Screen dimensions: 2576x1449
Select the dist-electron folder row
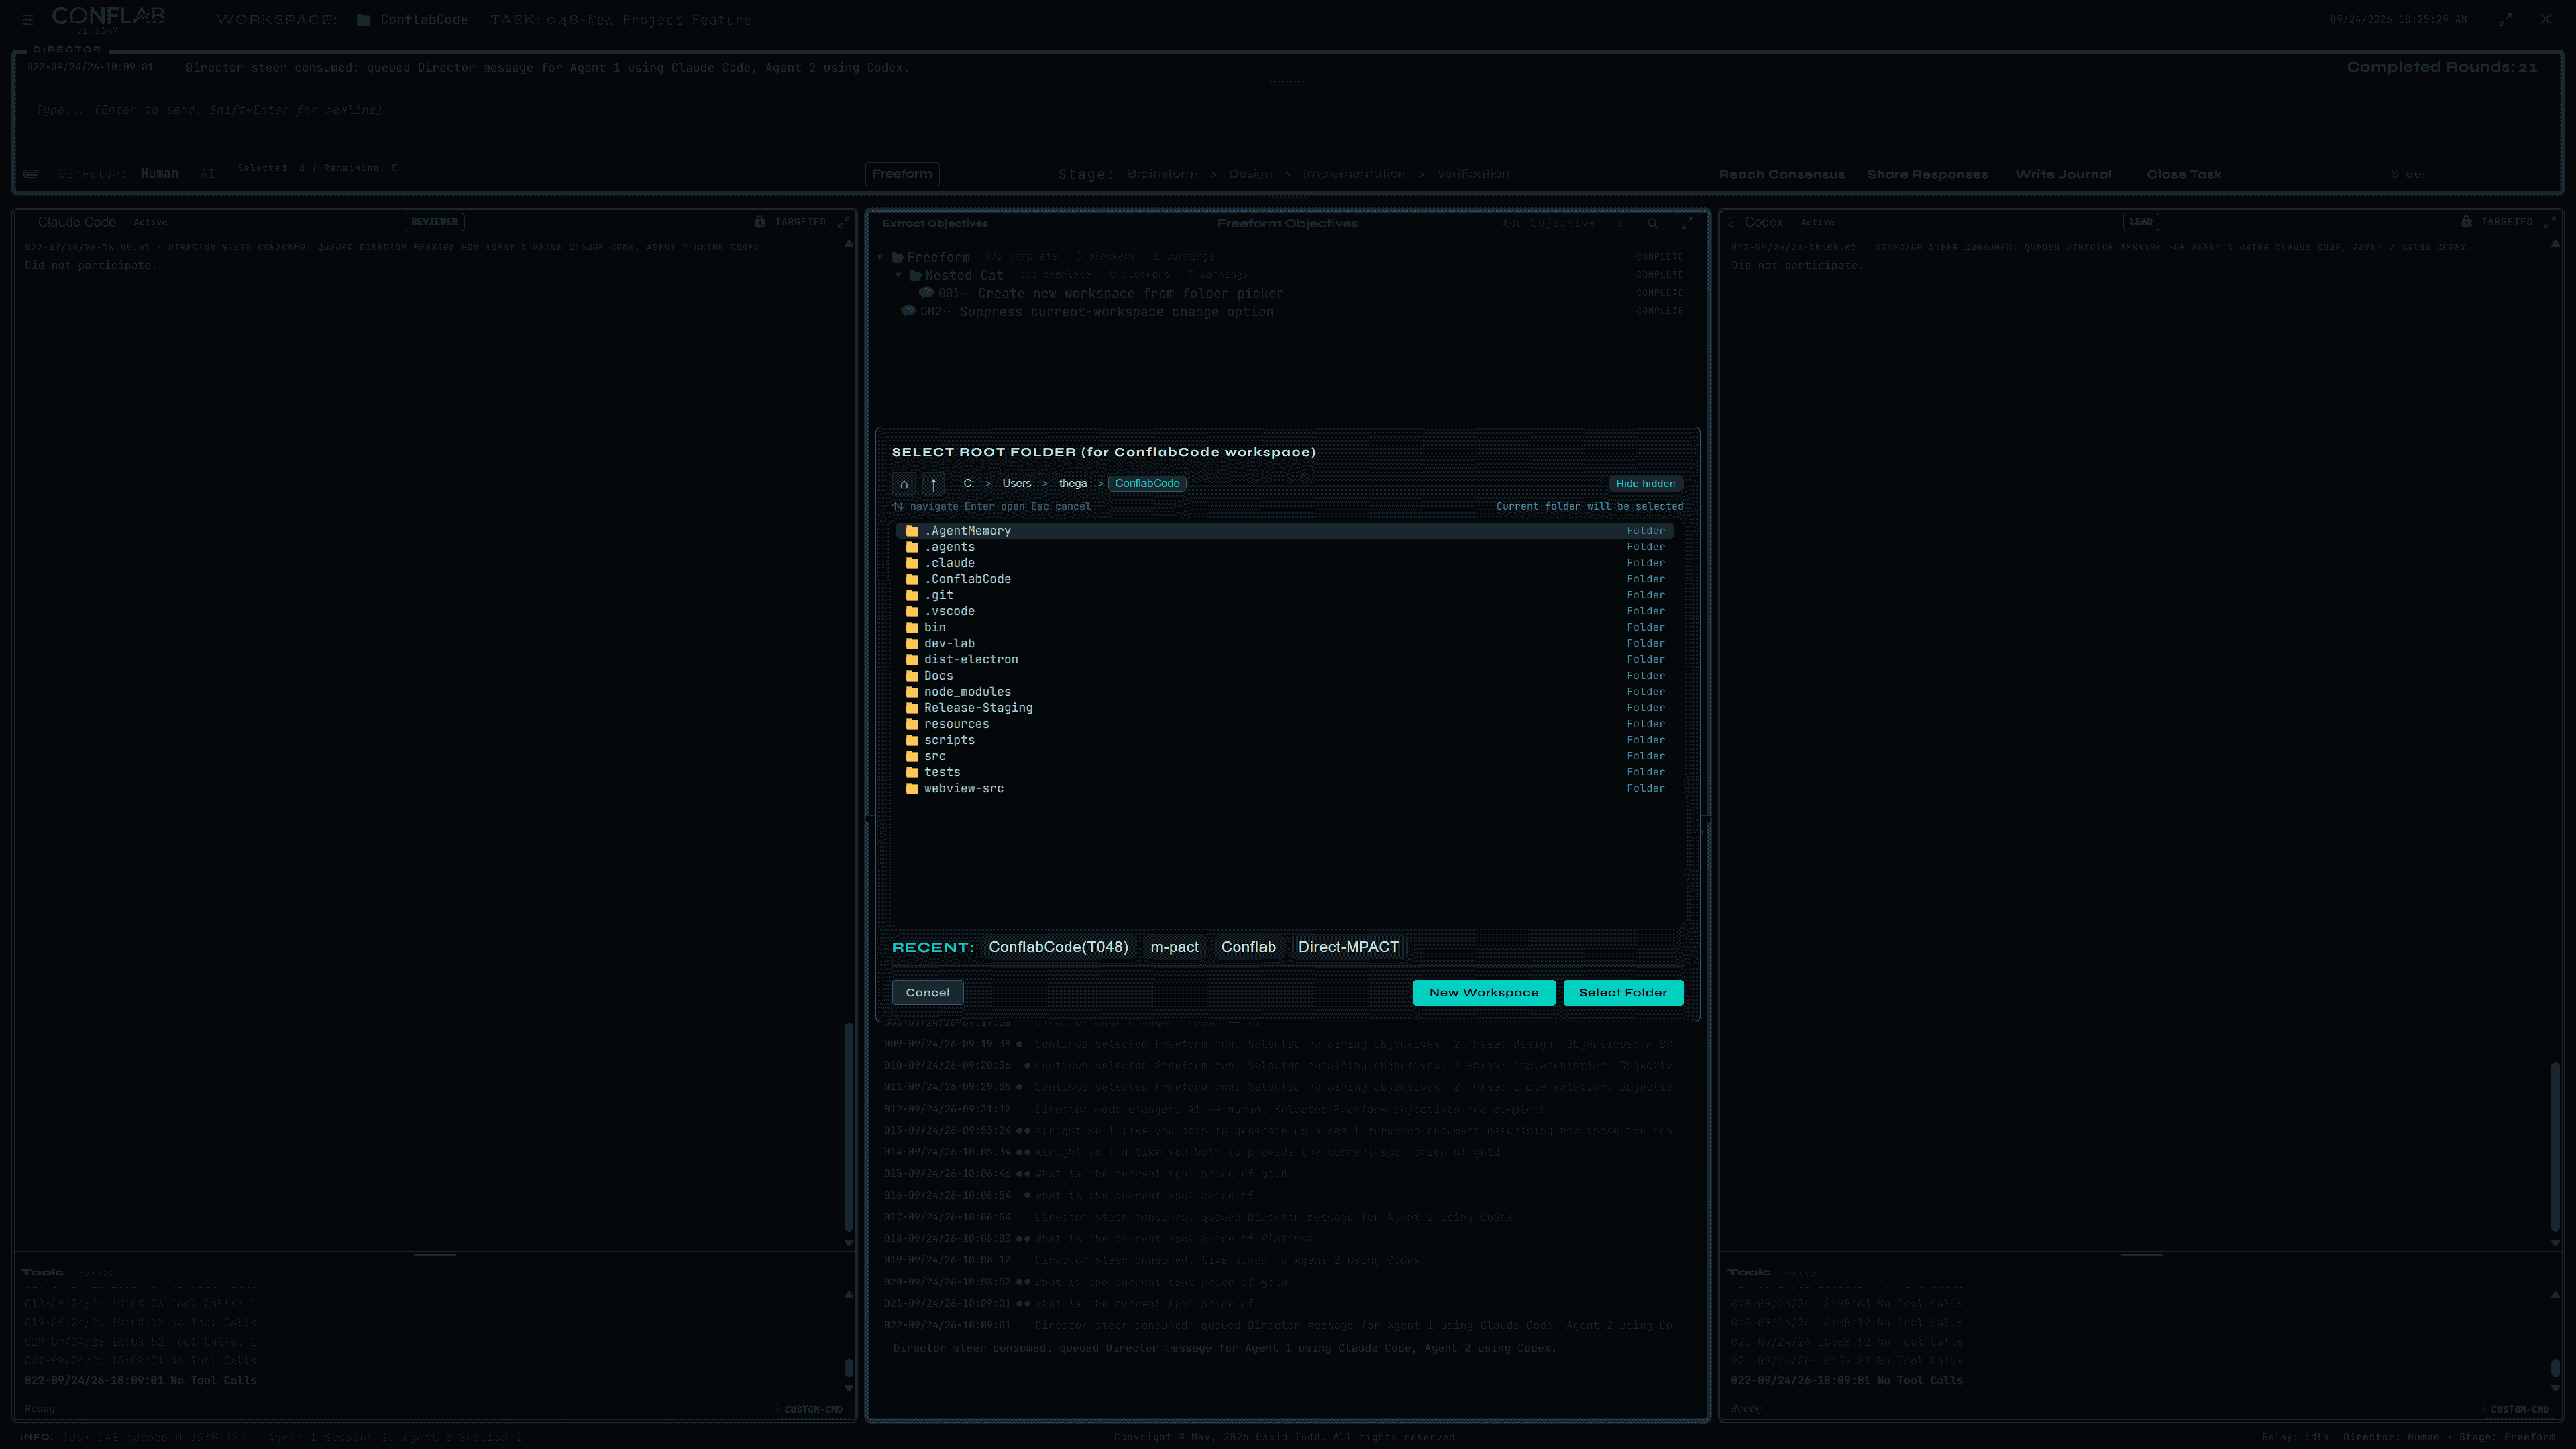pos(1284,660)
